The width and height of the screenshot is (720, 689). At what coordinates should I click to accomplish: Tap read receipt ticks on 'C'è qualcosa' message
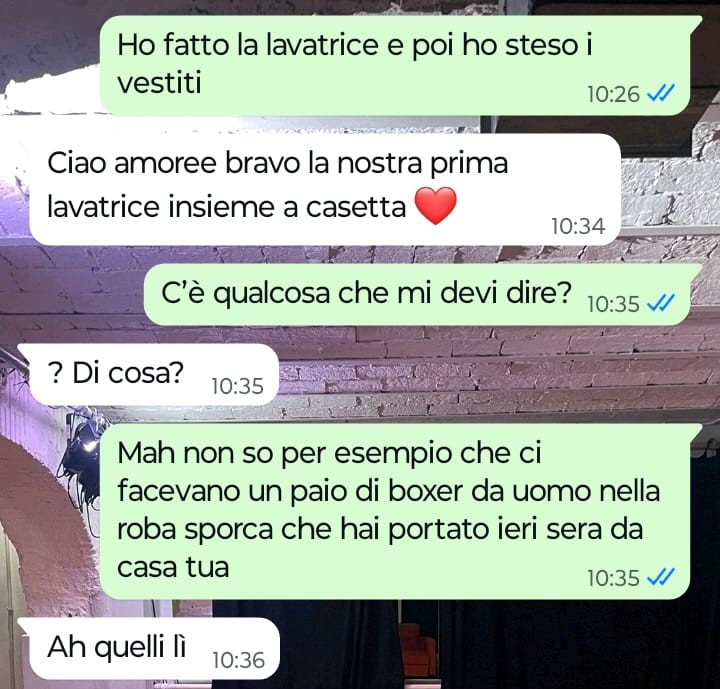(660, 303)
